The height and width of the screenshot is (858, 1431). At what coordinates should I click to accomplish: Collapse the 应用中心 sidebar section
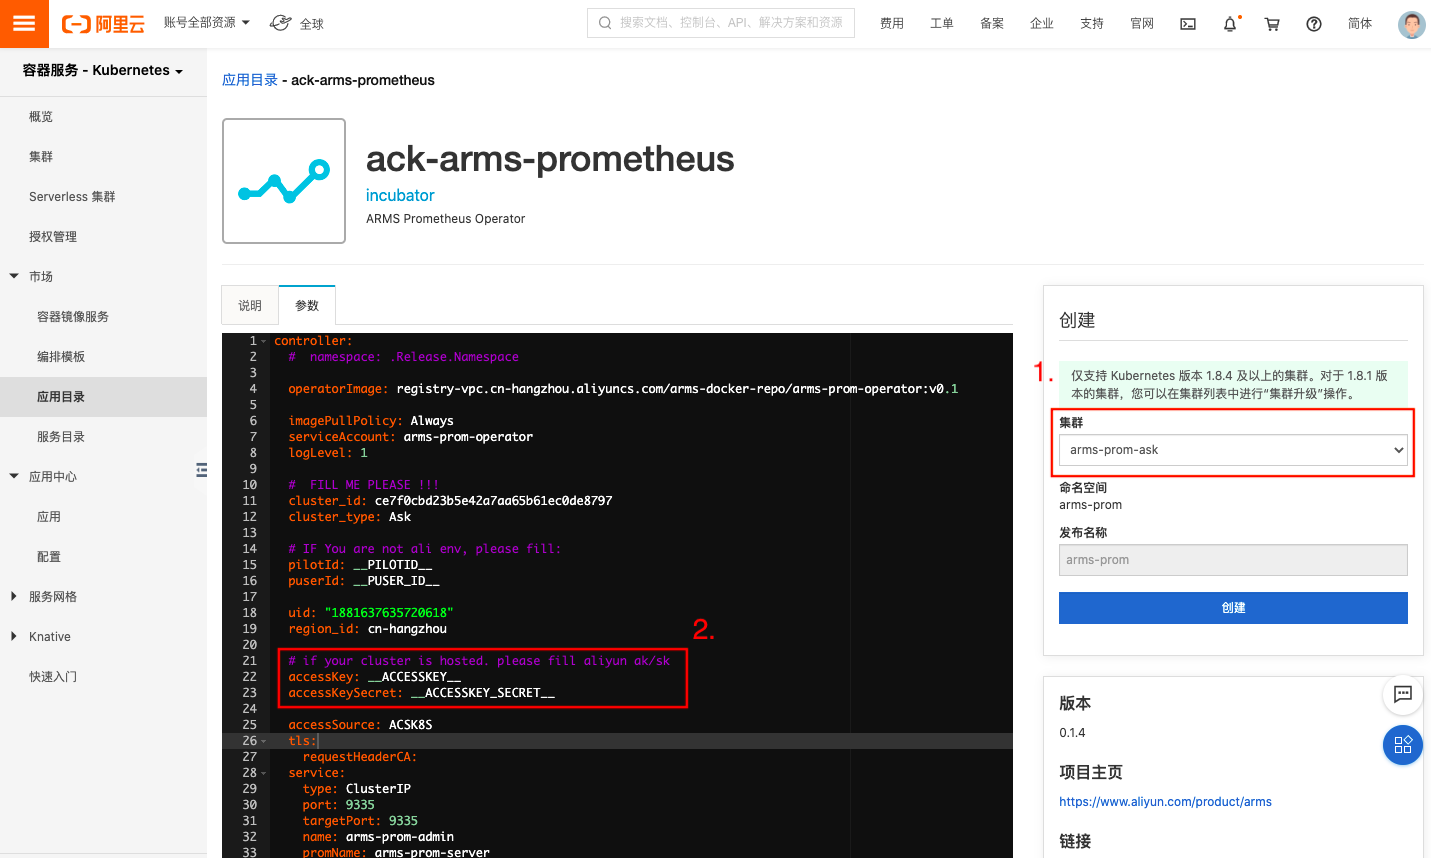tap(14, 476)
